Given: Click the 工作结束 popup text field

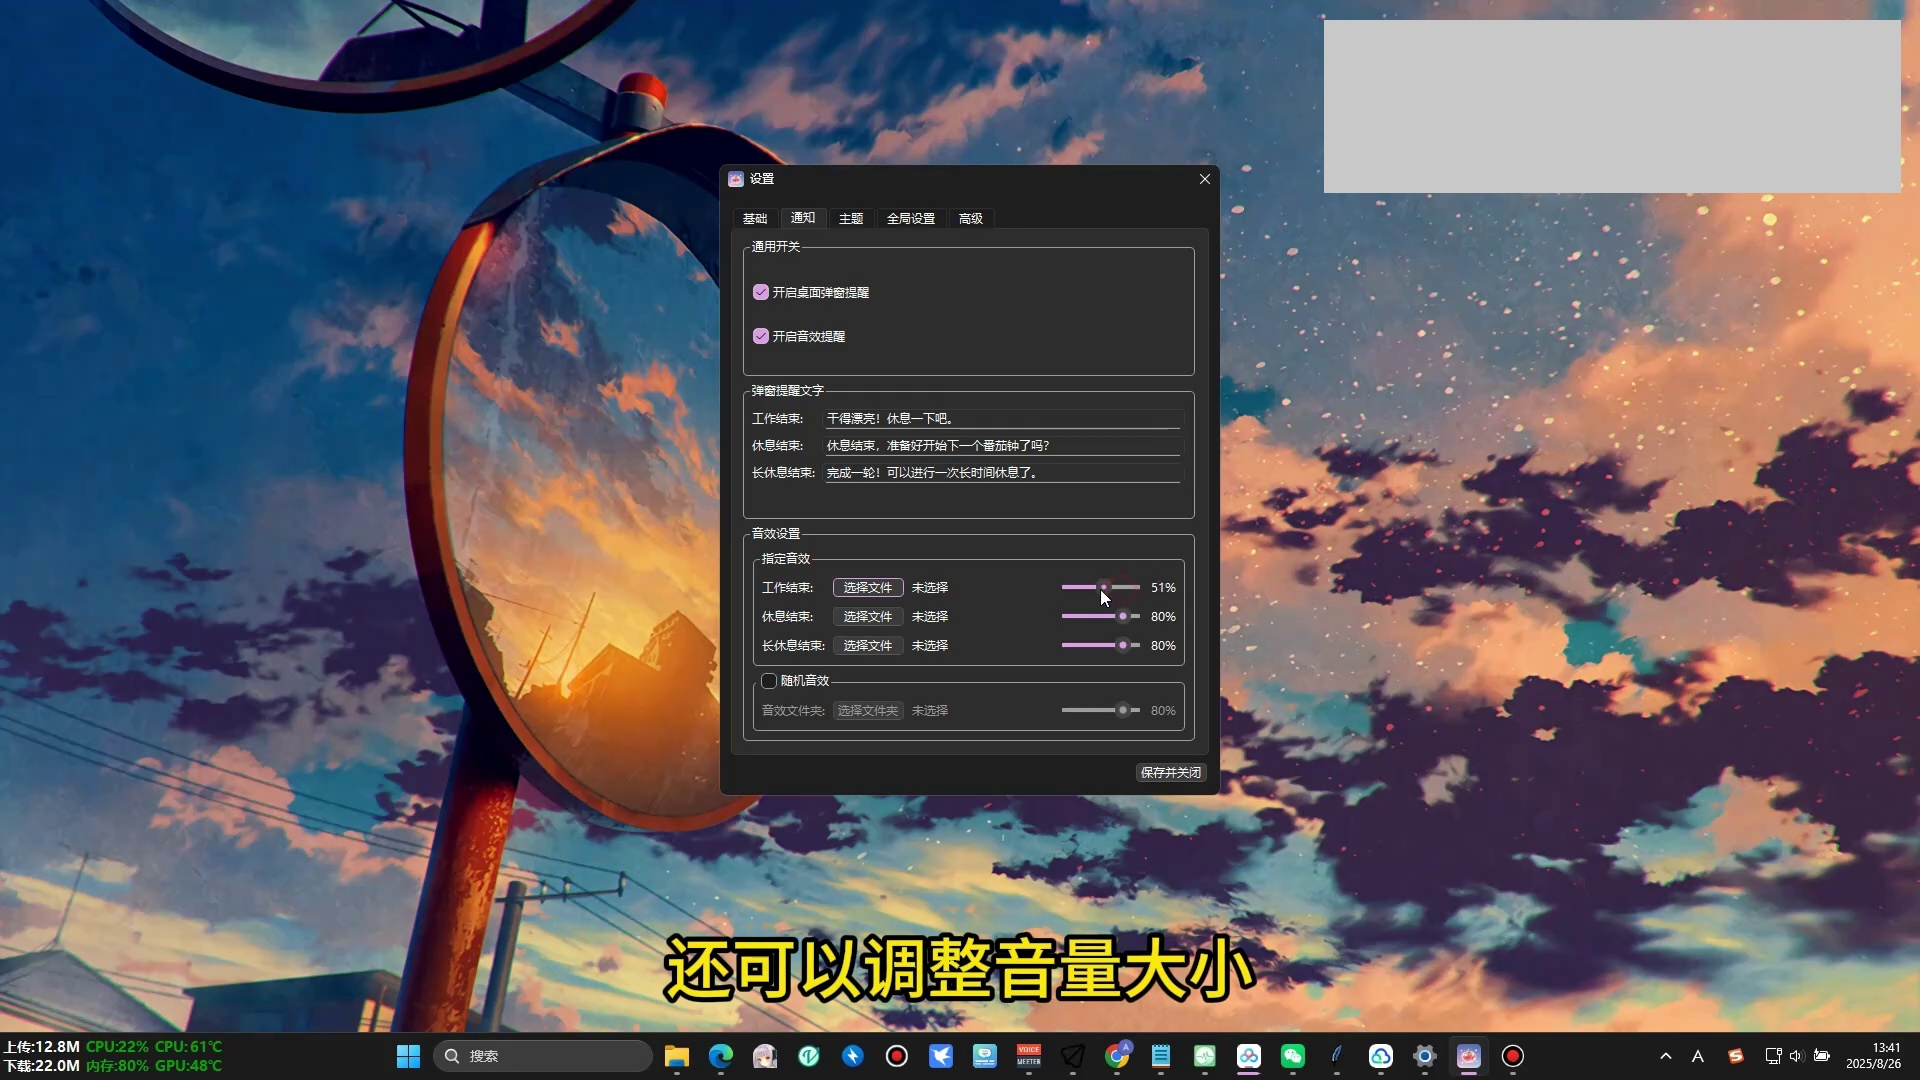Looking at the screenshot, I should point(1002,419).
